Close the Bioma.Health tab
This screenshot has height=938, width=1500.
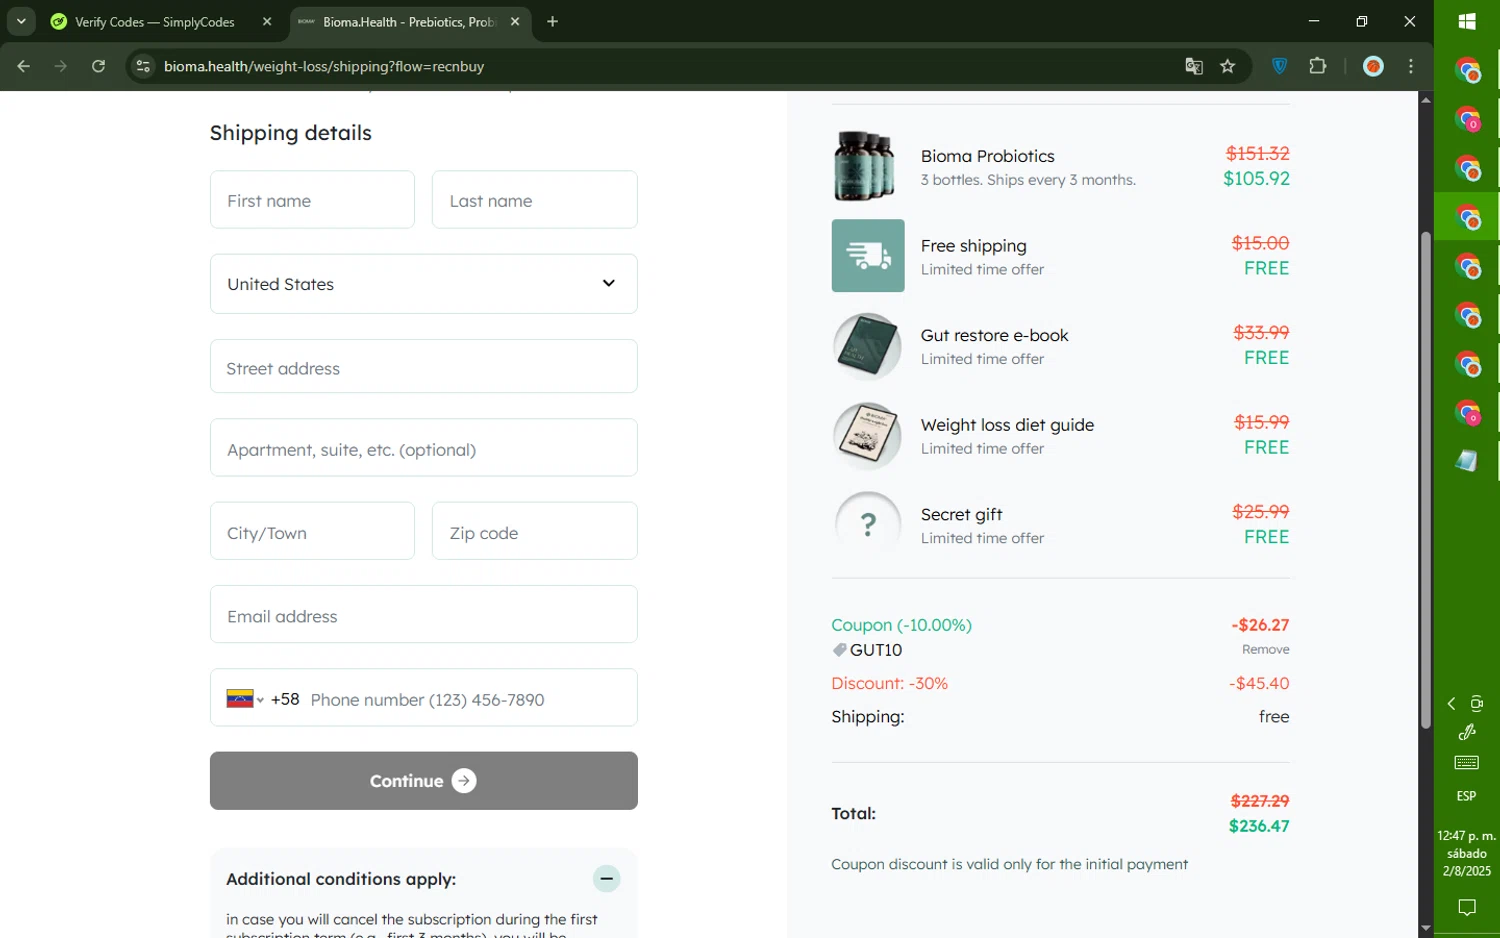tap(515, 21)
